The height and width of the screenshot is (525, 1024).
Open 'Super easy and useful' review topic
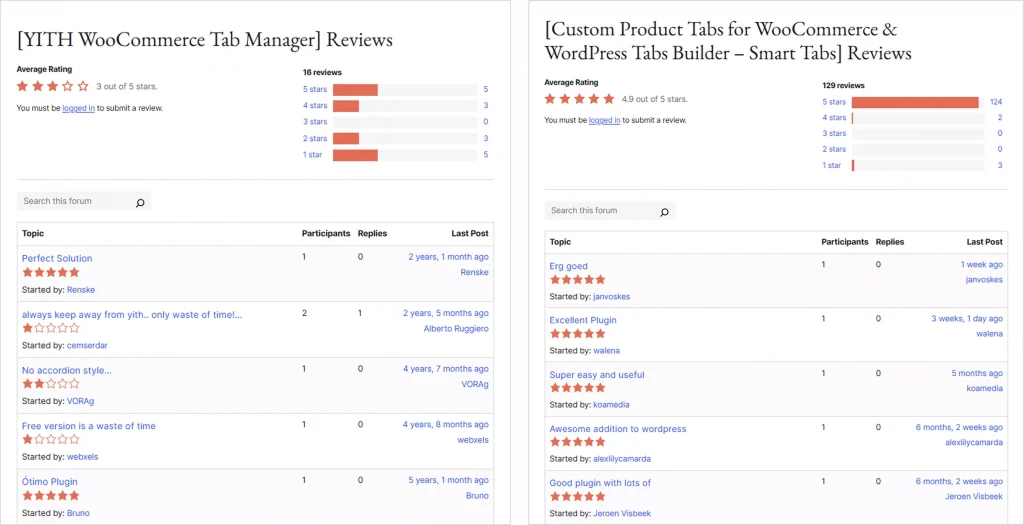tap(597, 375)
